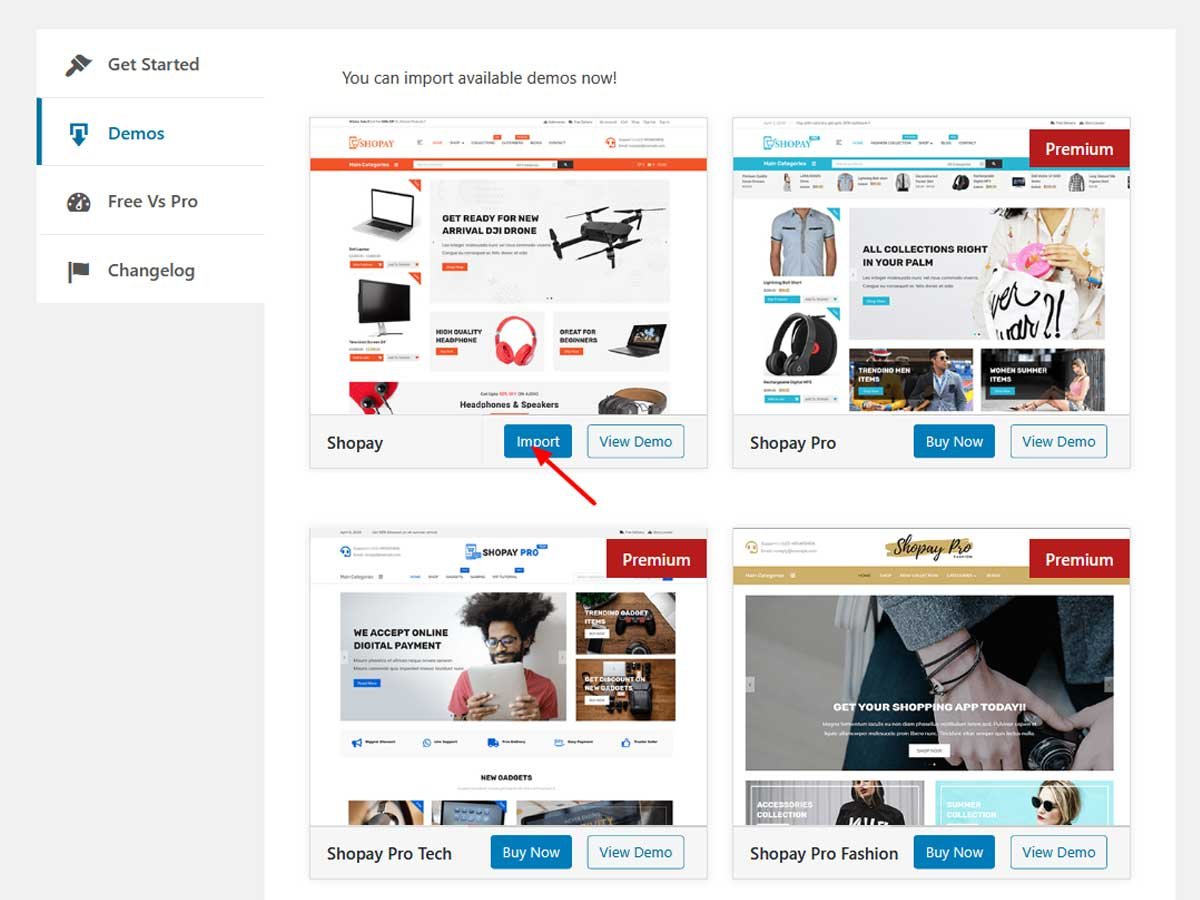Import the Shopay demo

(x=538, y=442)
